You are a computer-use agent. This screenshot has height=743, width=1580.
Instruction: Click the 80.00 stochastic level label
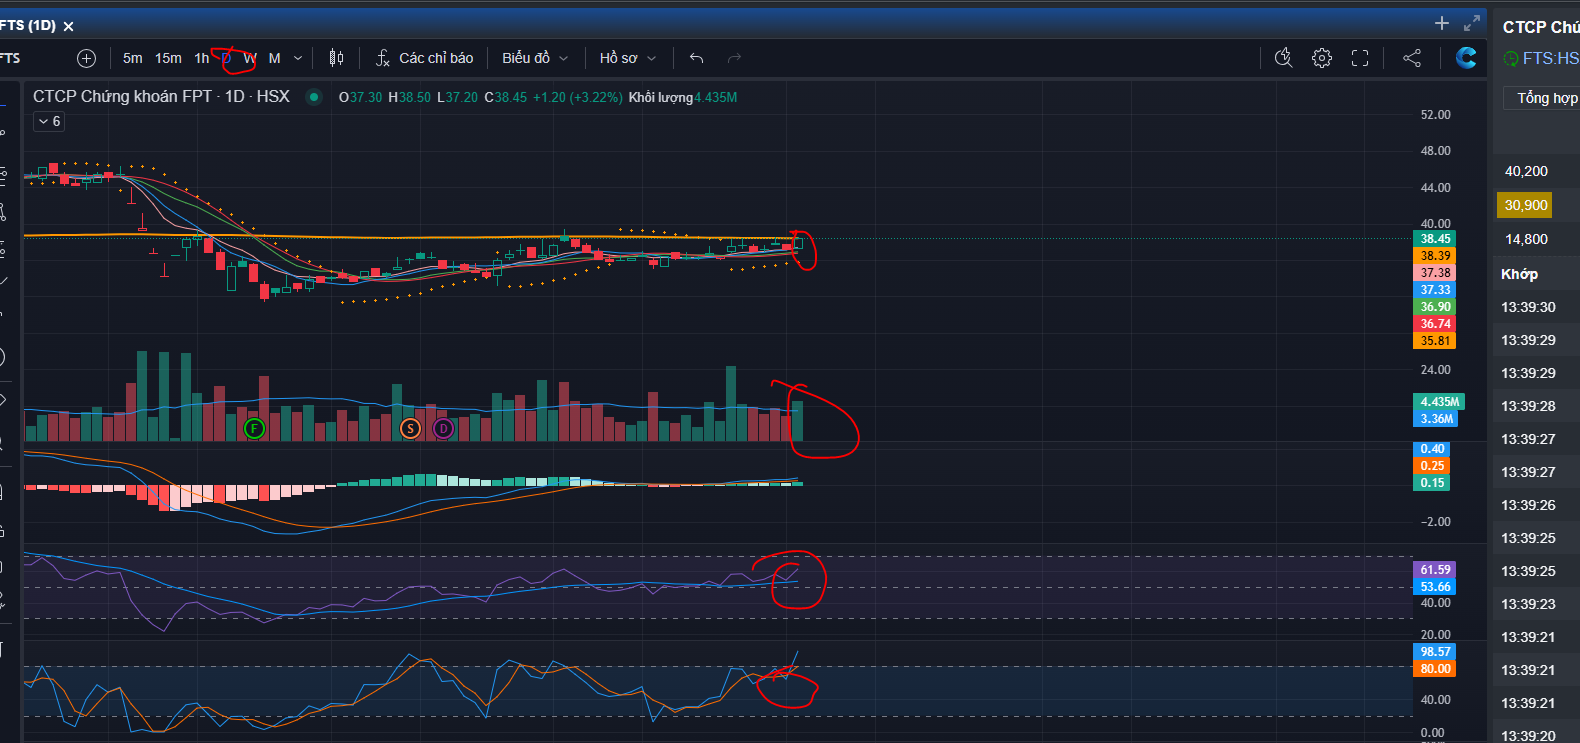pos(1435,668)
